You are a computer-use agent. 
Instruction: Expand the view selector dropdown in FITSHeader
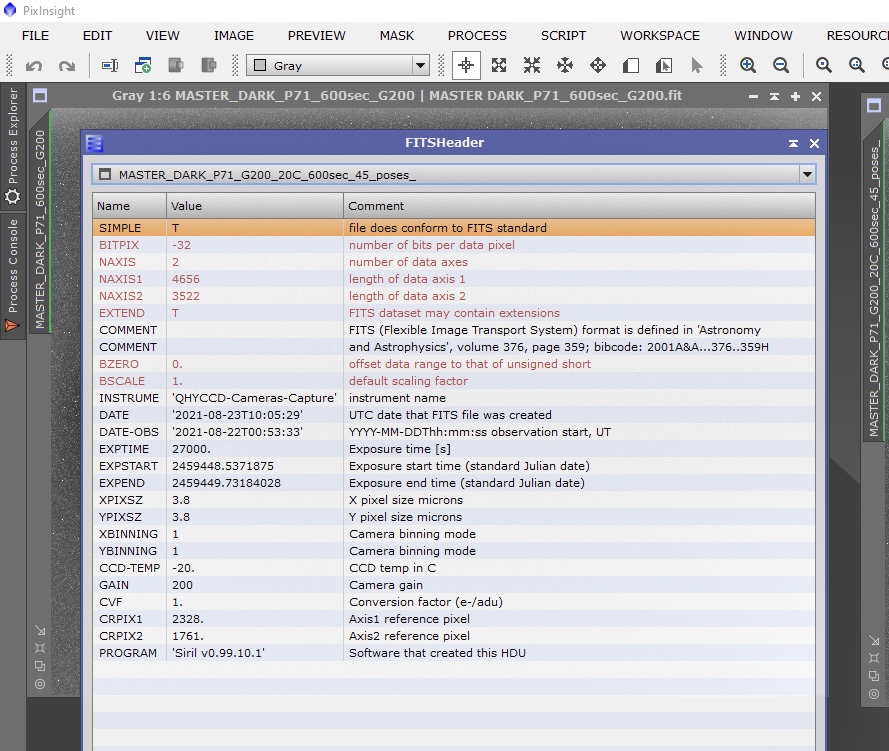point(807,175)
